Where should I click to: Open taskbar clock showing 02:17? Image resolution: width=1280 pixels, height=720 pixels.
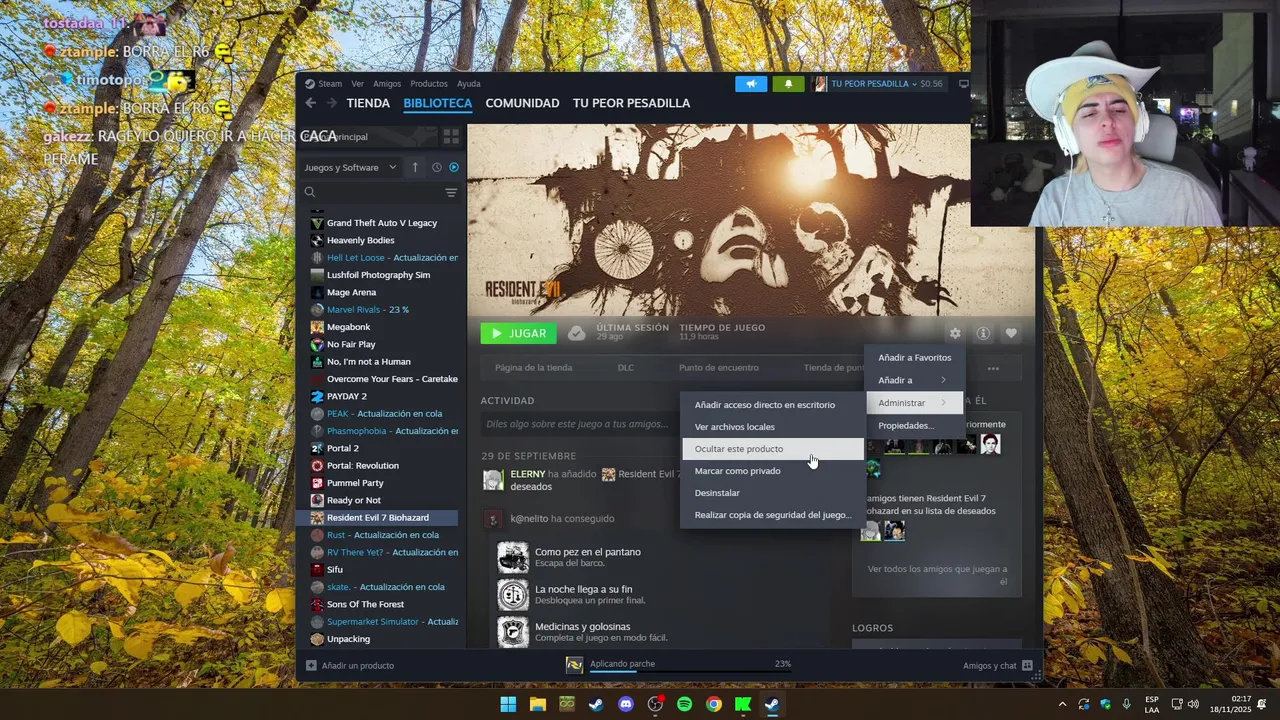click(x=1230, y=704)
